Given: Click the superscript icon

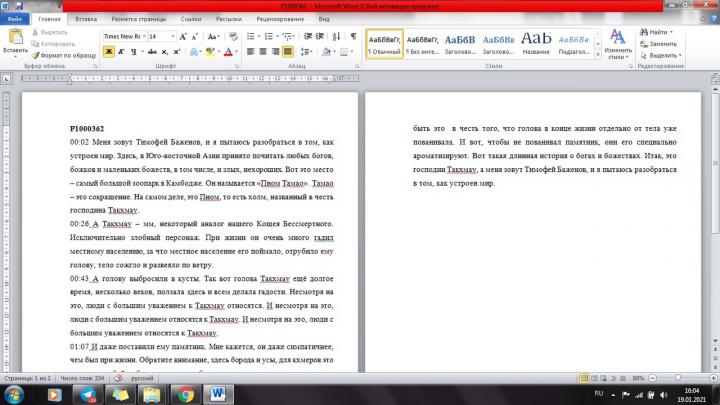Looking at the screenshot, I should pos(177,51).
